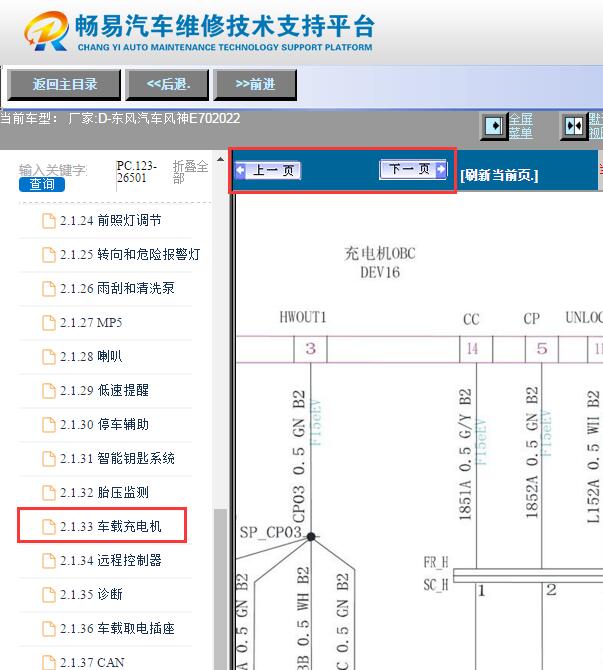This screenshot has height=670, width=603.
Task: Click page icon beside 2.1.31
Action: click(x=49, y=459)
